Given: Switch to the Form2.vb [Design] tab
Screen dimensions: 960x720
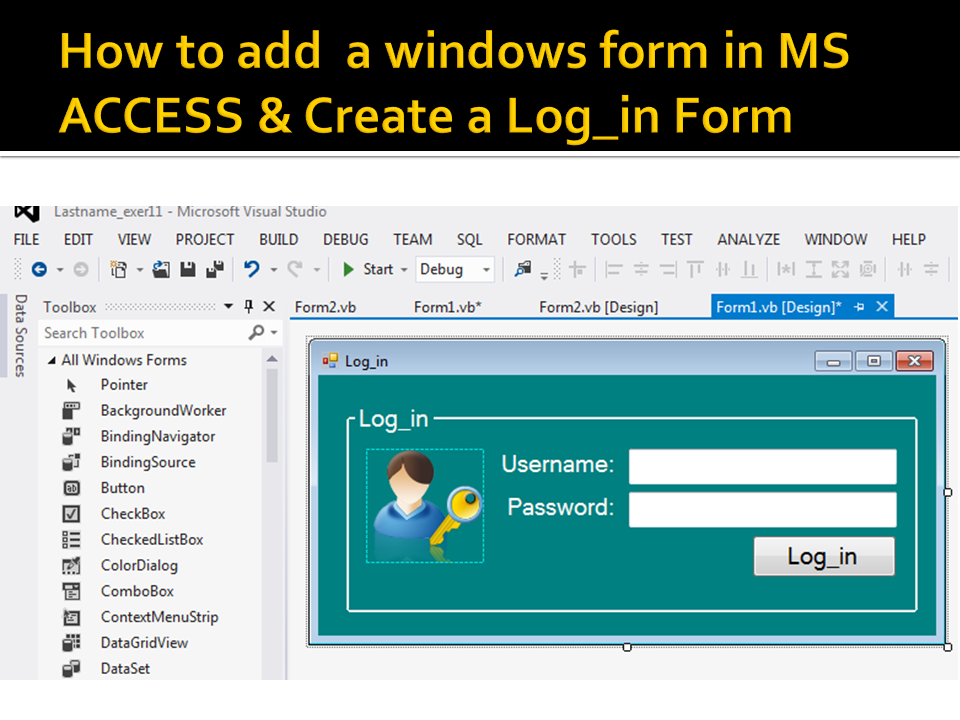Looking at the screenshot, I should pos(598,306).
